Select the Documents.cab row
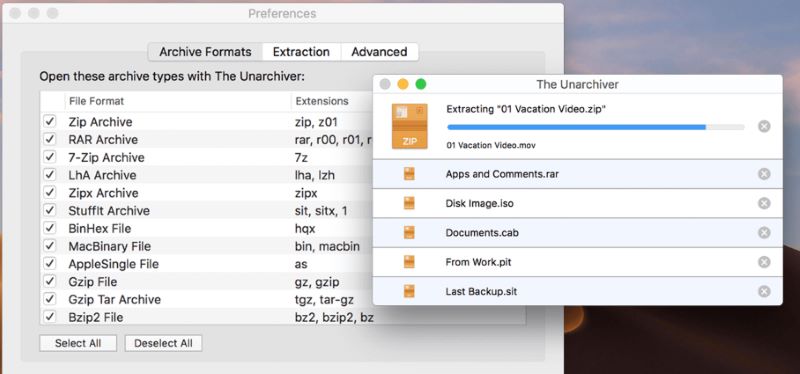This screenshot has height=374, width=800. tap(578, 233)
